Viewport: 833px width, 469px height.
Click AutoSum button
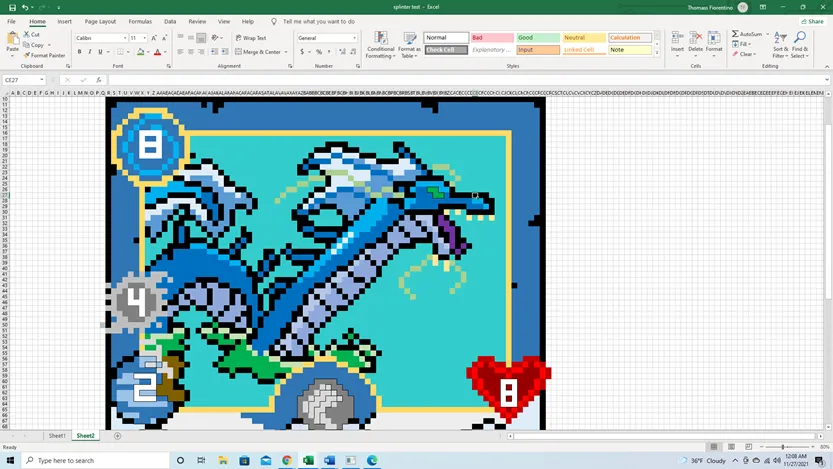point(747,34)
